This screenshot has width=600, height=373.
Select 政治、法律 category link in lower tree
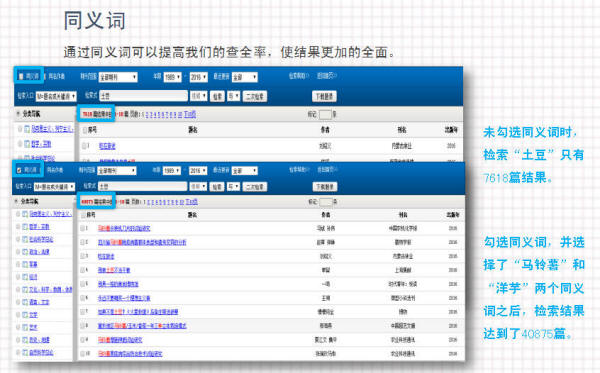[x=39, y=252]
